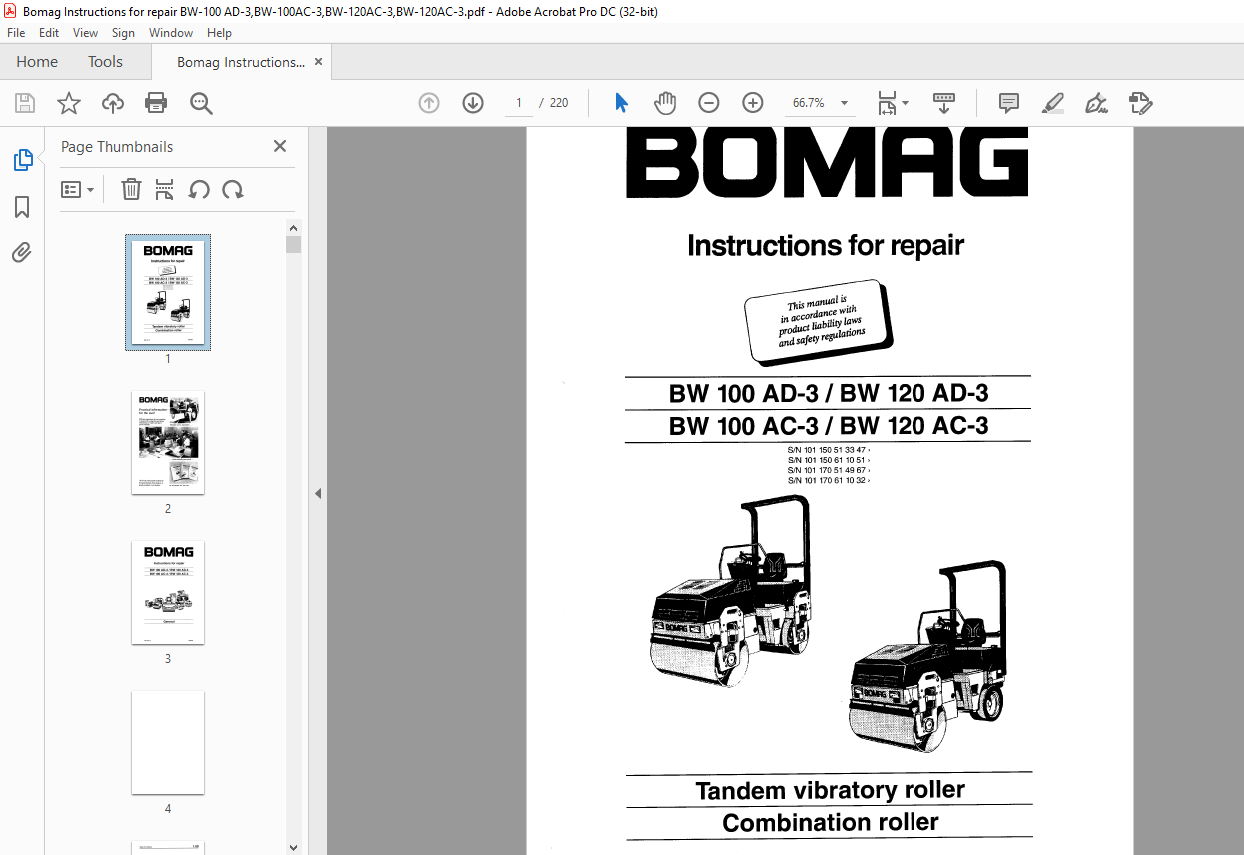Click 'Tandem vibratory roller' text
This screenshot has width=1244, height=855.
coord(830,791)
